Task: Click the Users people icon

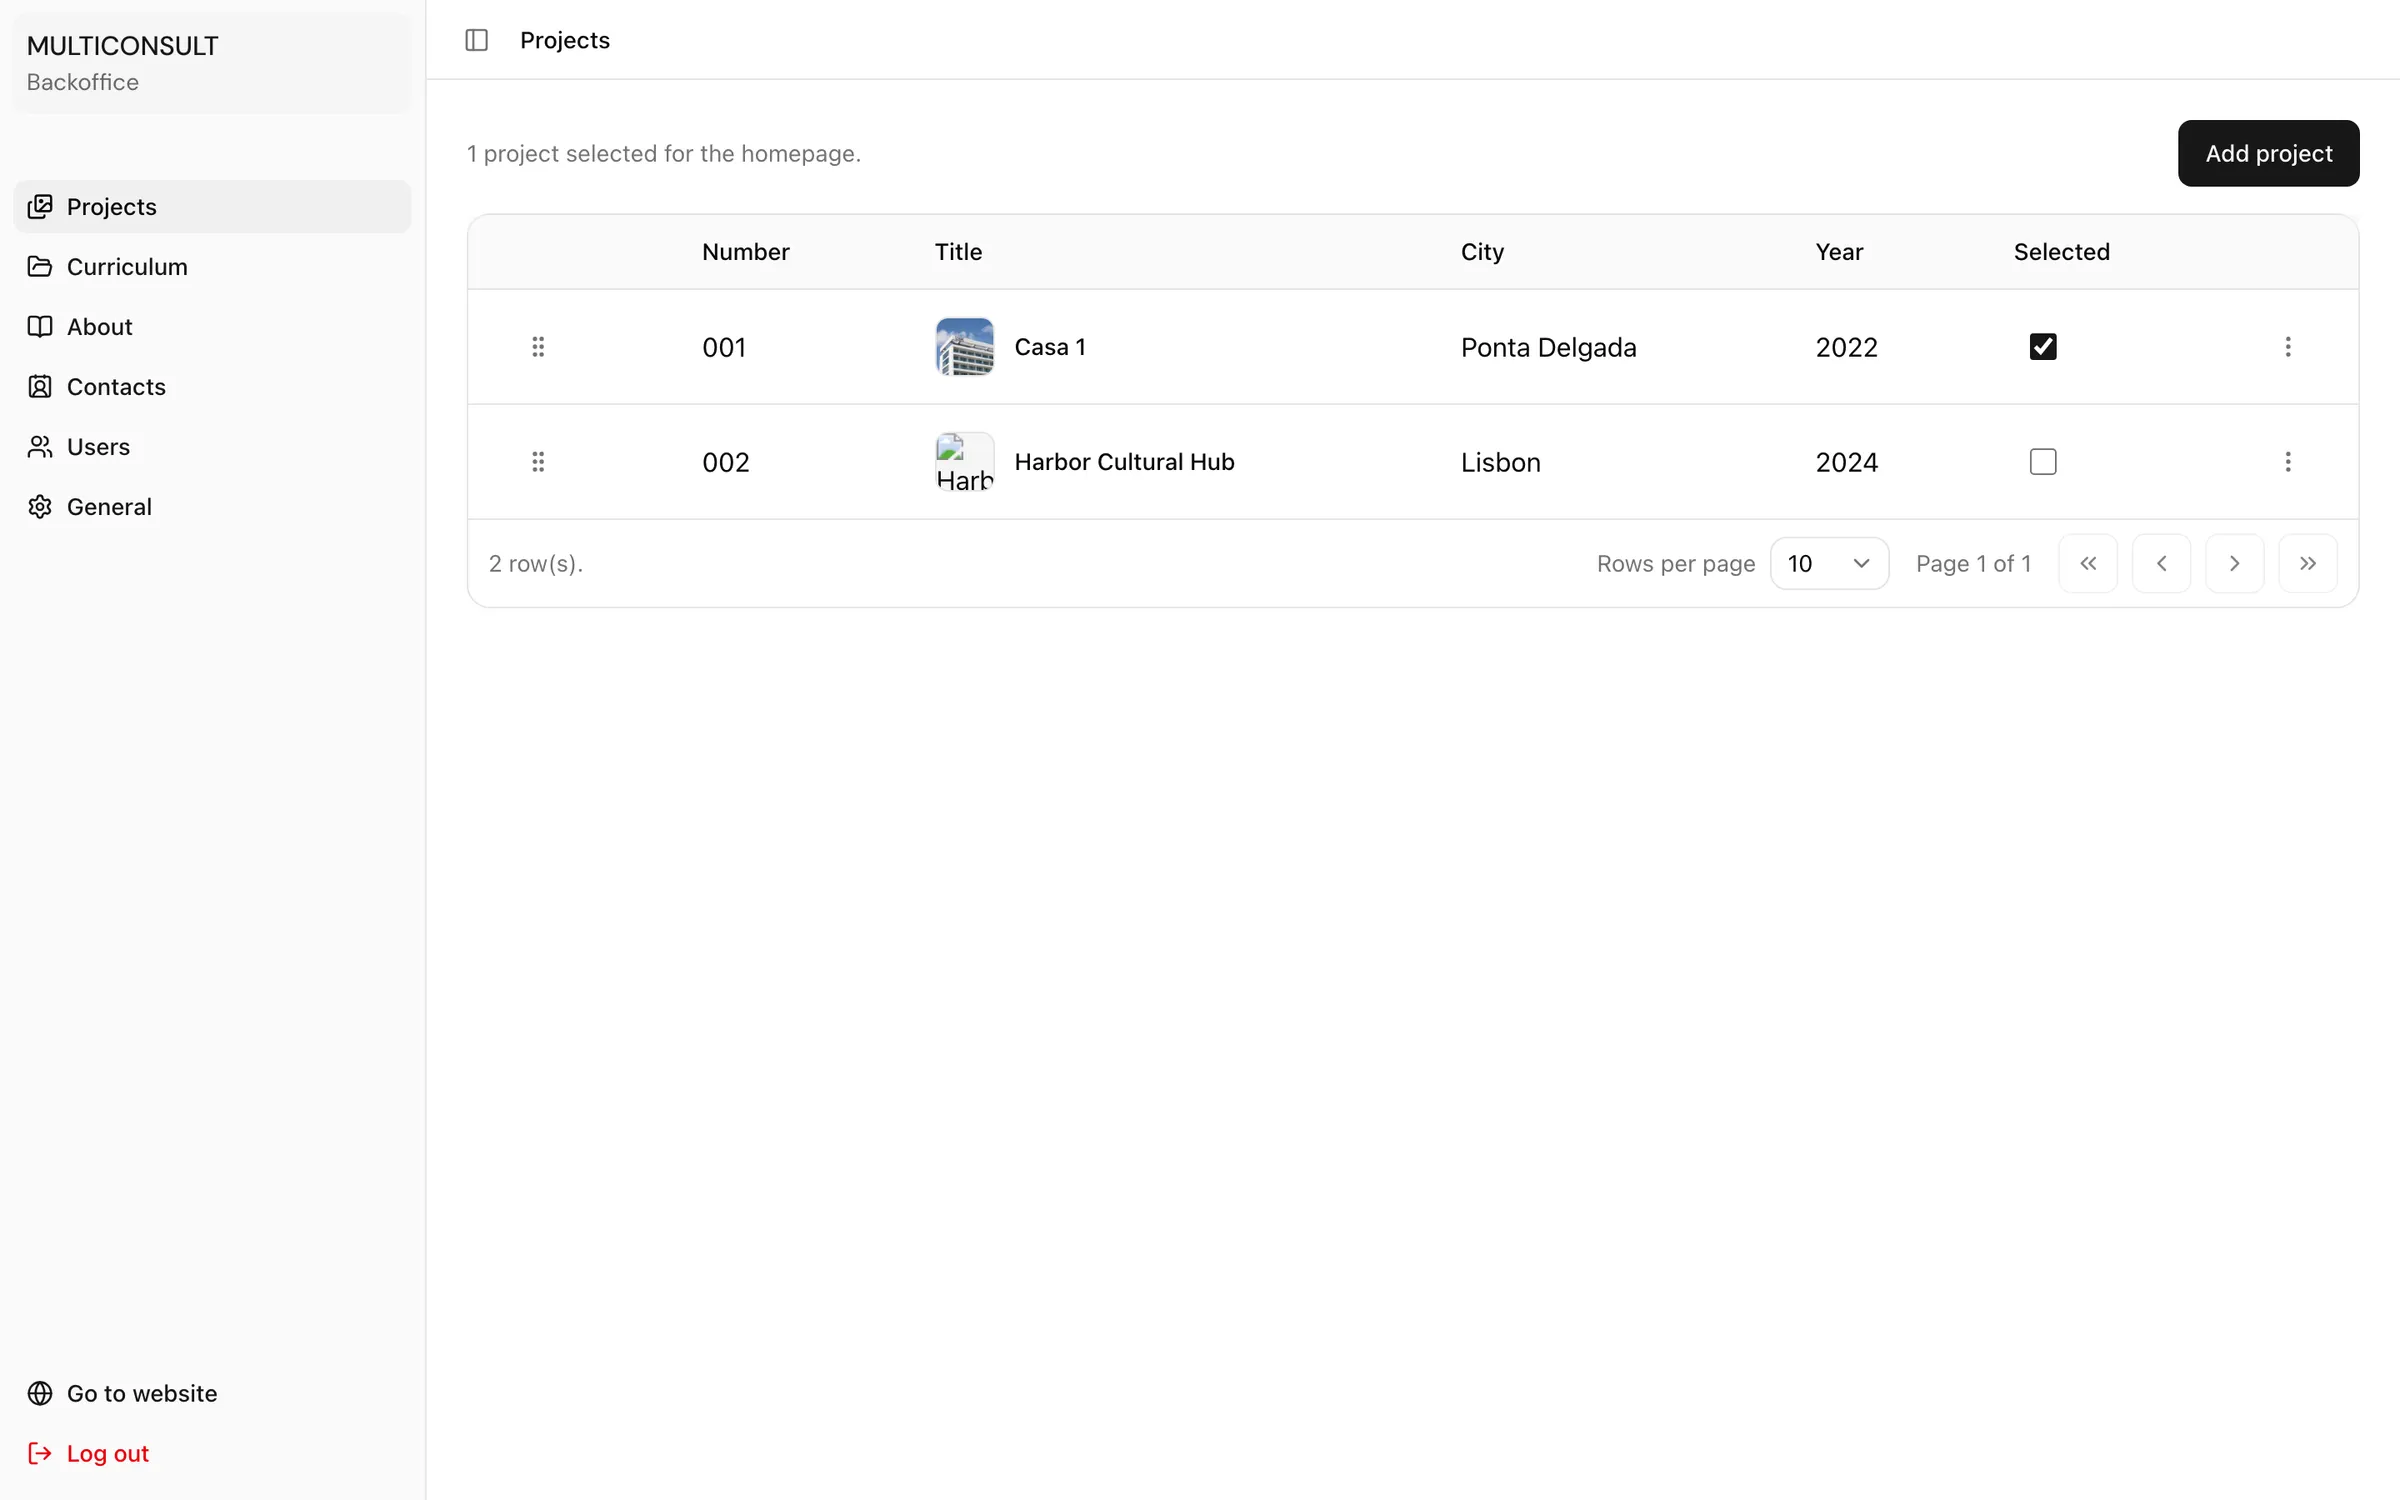Action: click(x=40, y=447)
